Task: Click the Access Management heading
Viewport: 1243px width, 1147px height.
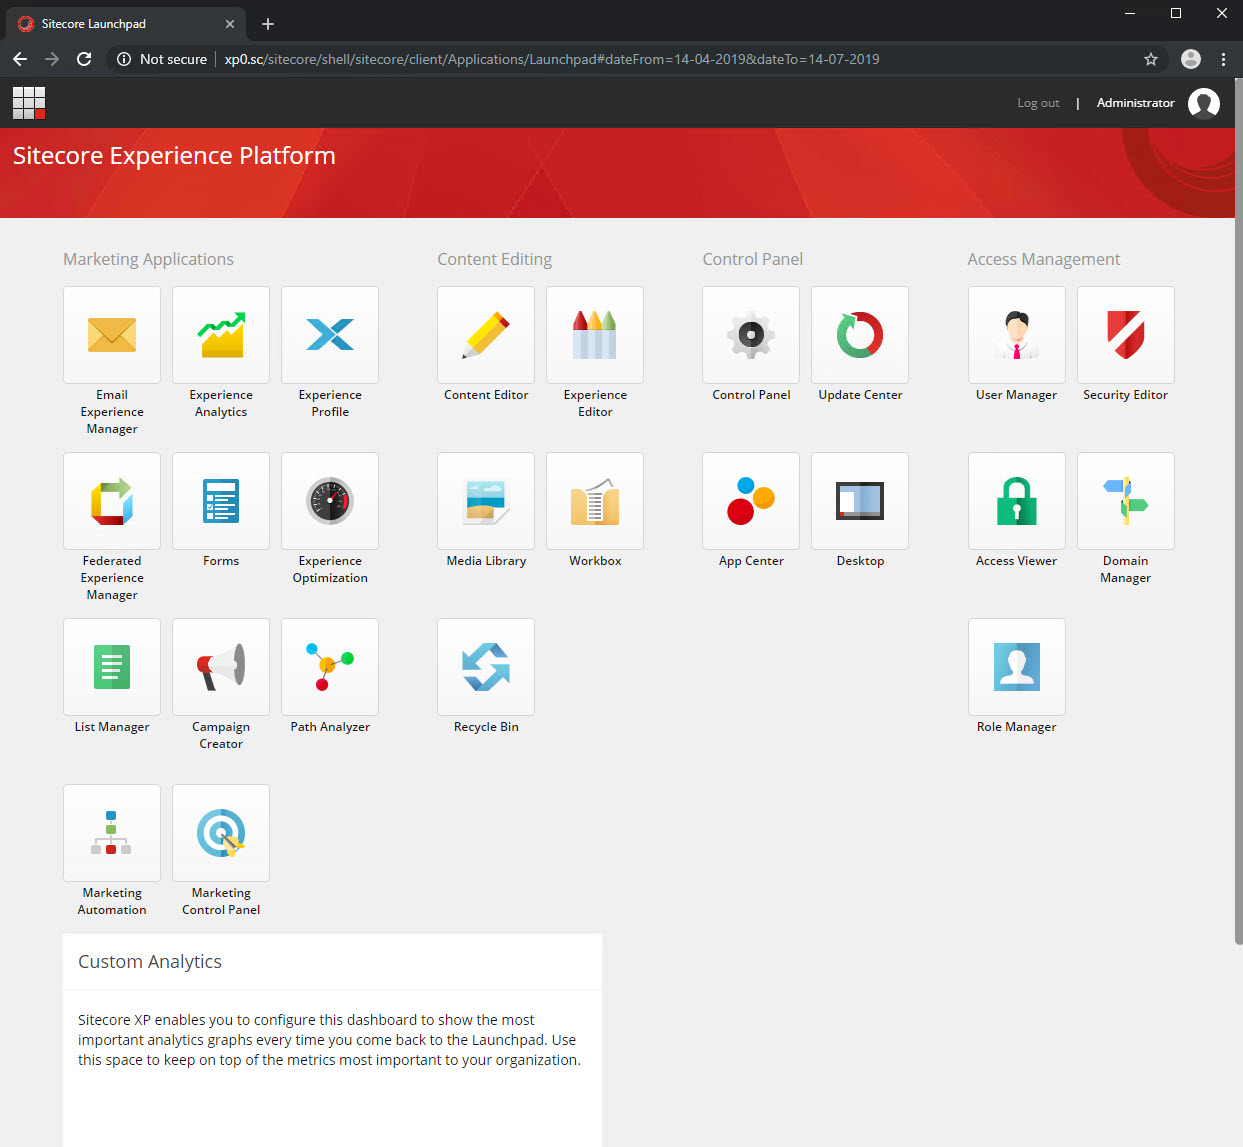Action: [1043, 259]
